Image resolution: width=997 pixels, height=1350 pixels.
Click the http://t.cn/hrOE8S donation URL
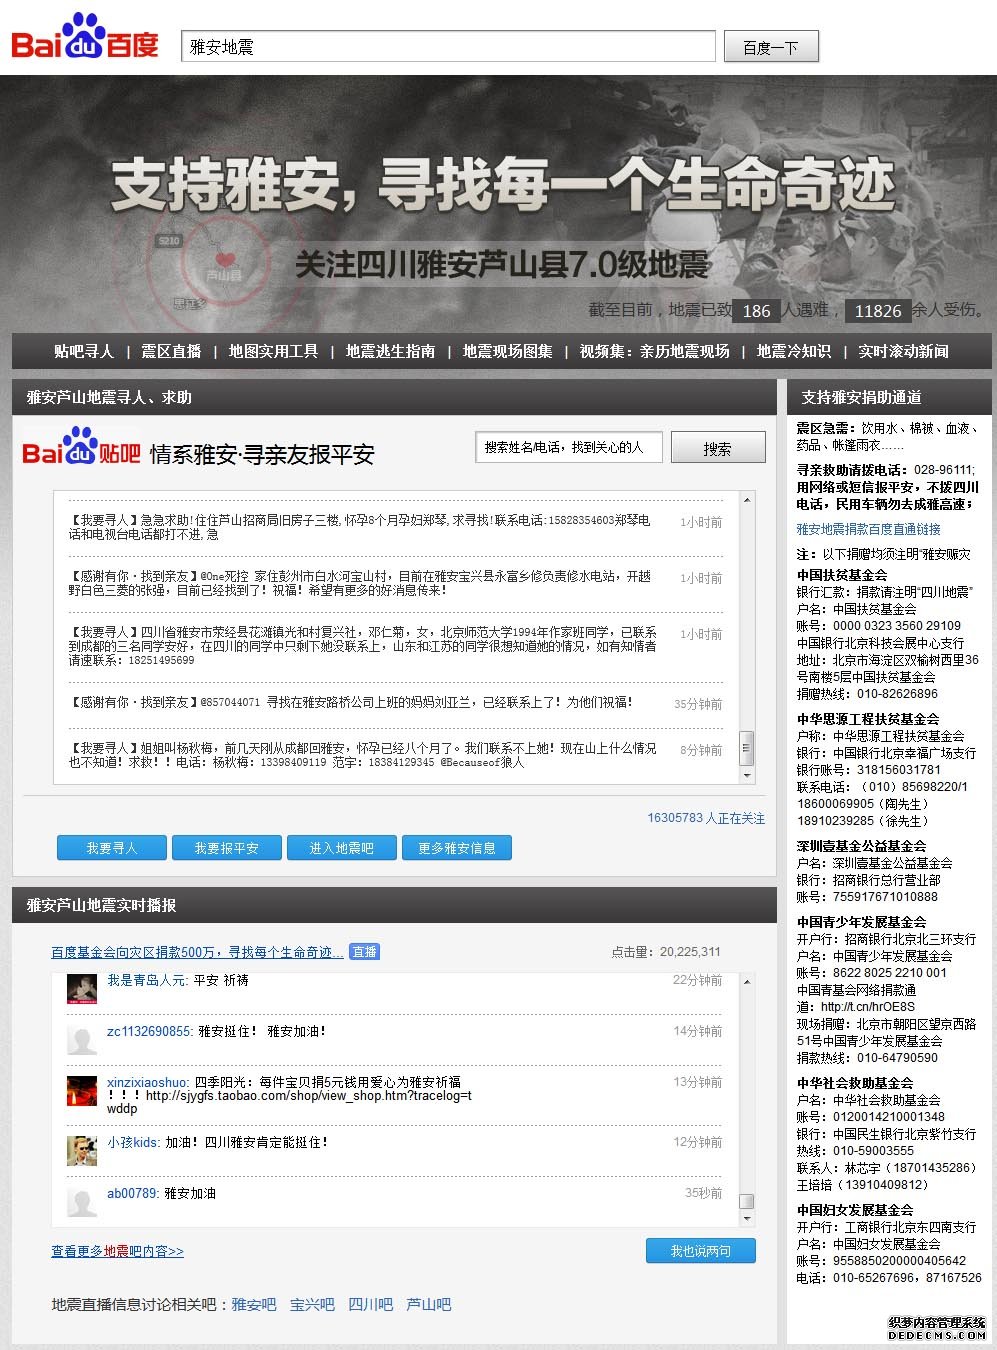point(868,1007)
